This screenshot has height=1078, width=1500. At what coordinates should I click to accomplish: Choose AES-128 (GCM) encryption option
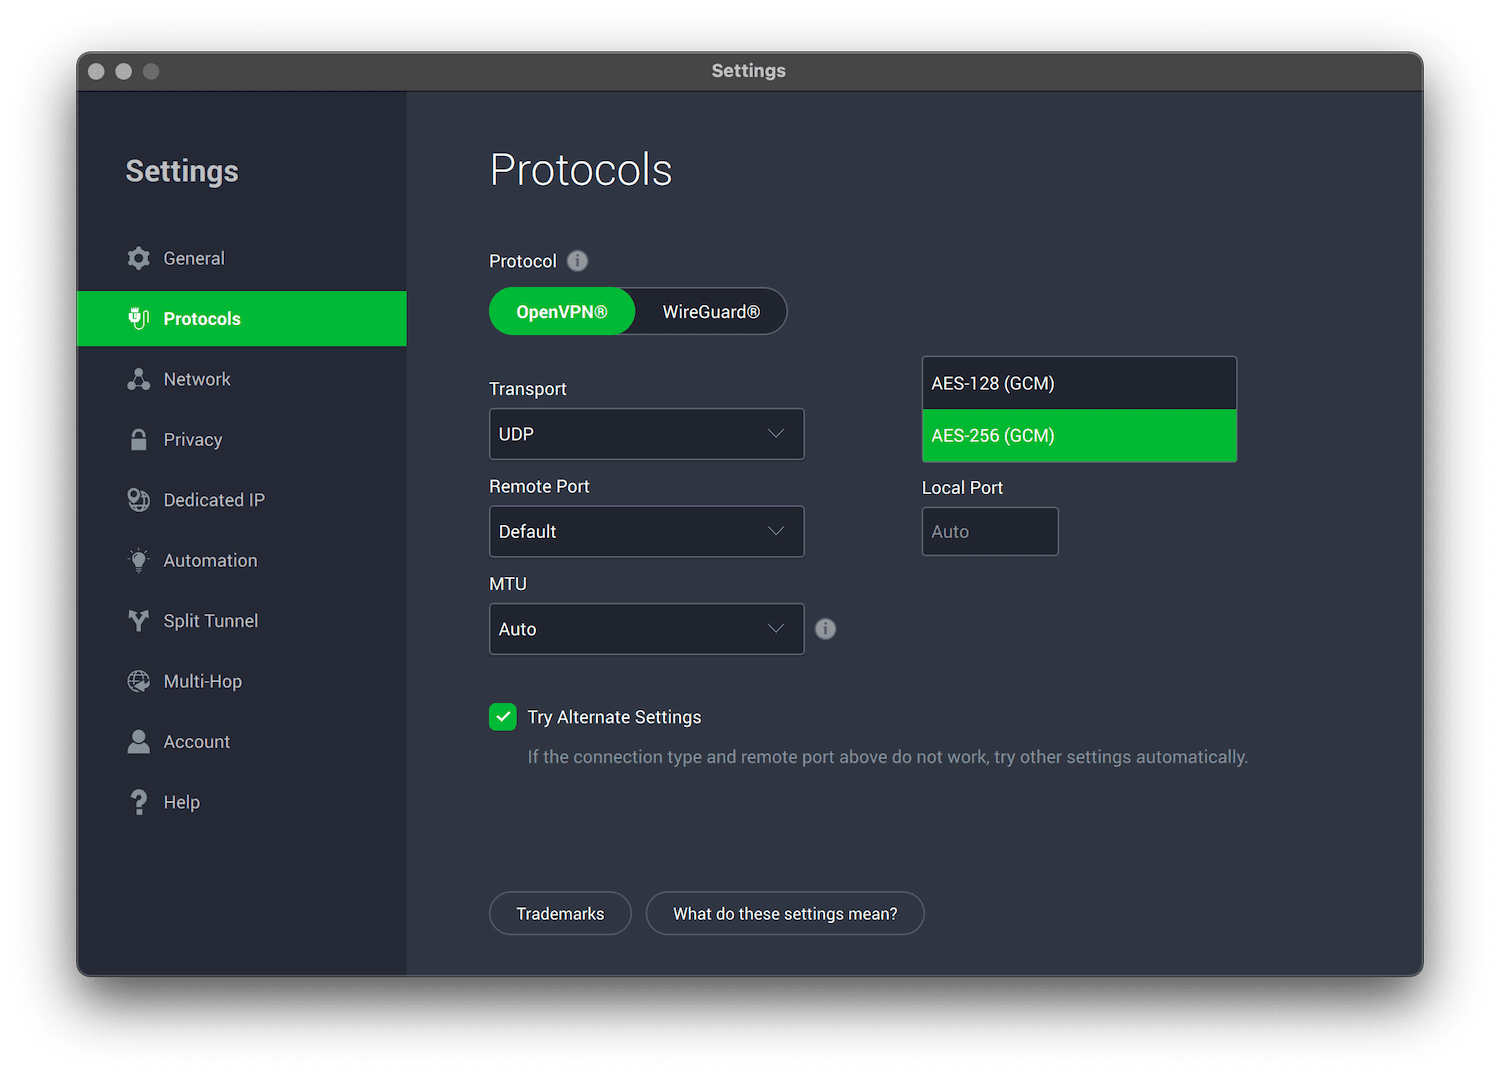(x=1079, y=383)
